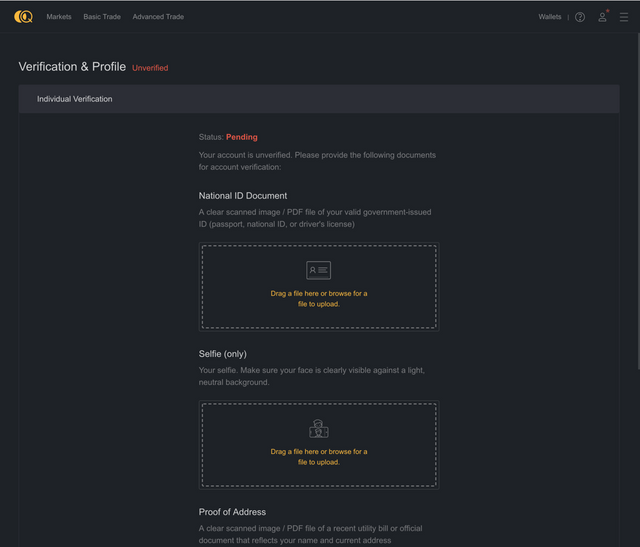This screenshot has width=640, height=547.
Task: Click the gold Q exchange logo
Action: [x=23, y=17]
